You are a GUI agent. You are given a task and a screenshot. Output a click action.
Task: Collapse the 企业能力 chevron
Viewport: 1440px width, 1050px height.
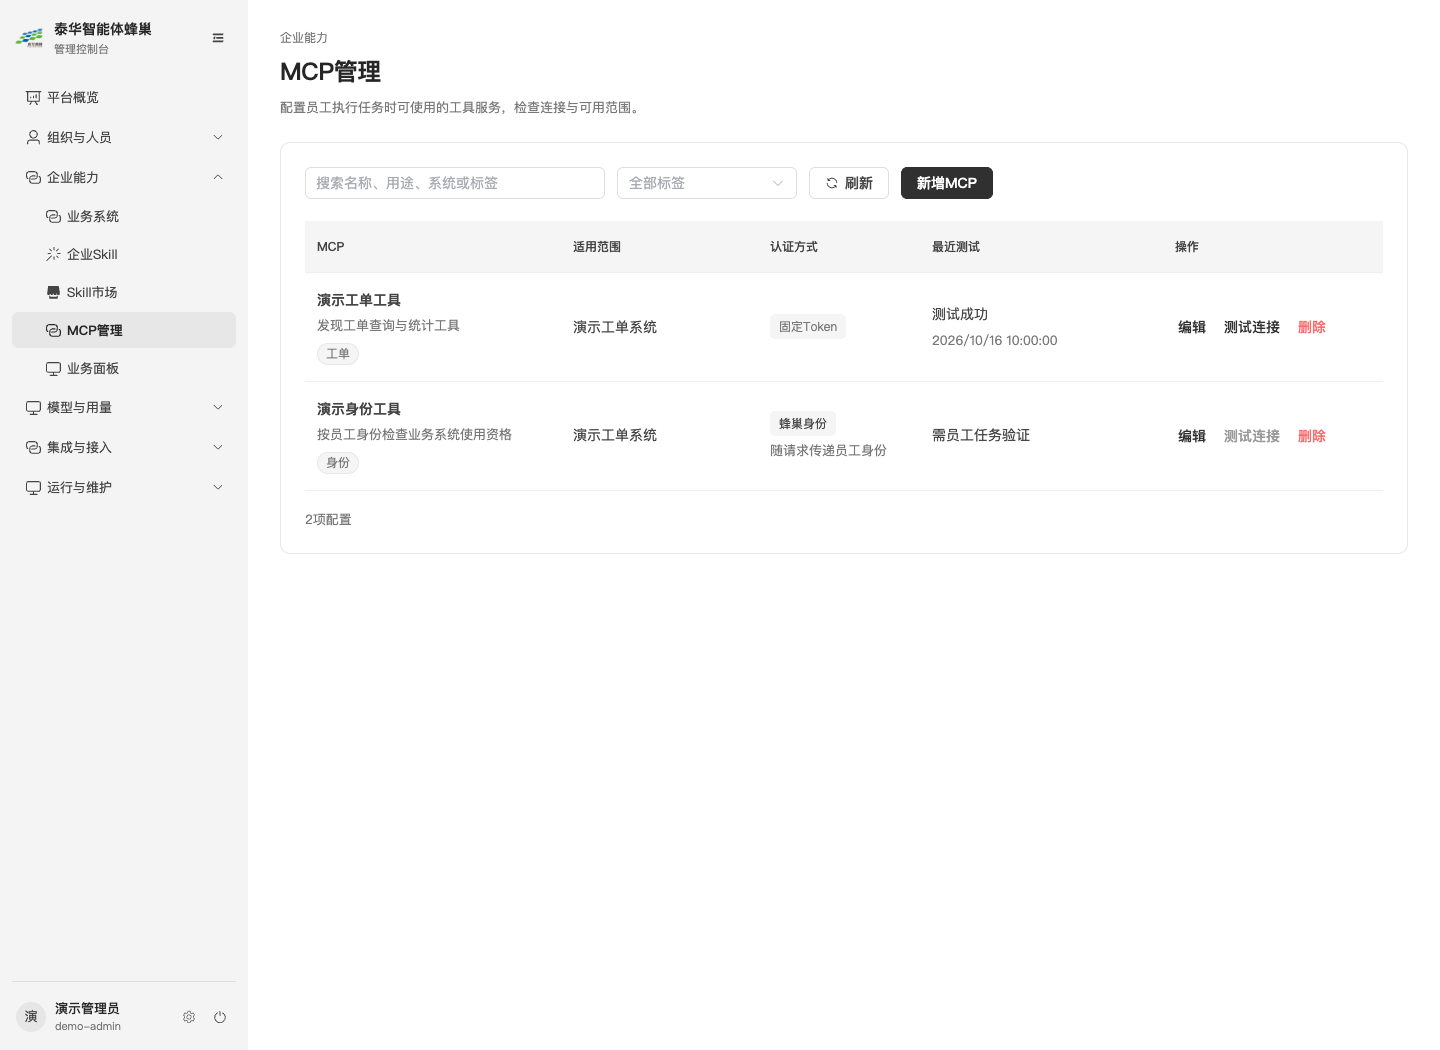point(218,177)
